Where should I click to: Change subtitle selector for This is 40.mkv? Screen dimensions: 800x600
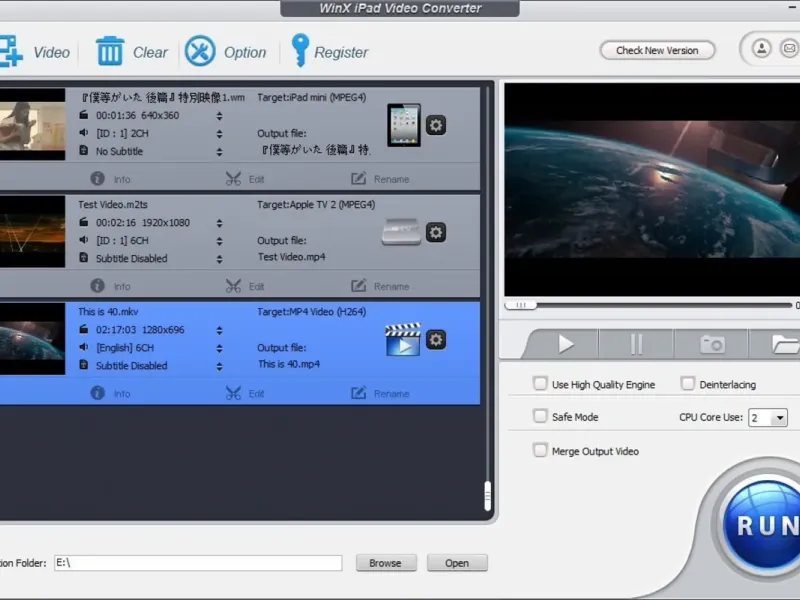[219, 366]
